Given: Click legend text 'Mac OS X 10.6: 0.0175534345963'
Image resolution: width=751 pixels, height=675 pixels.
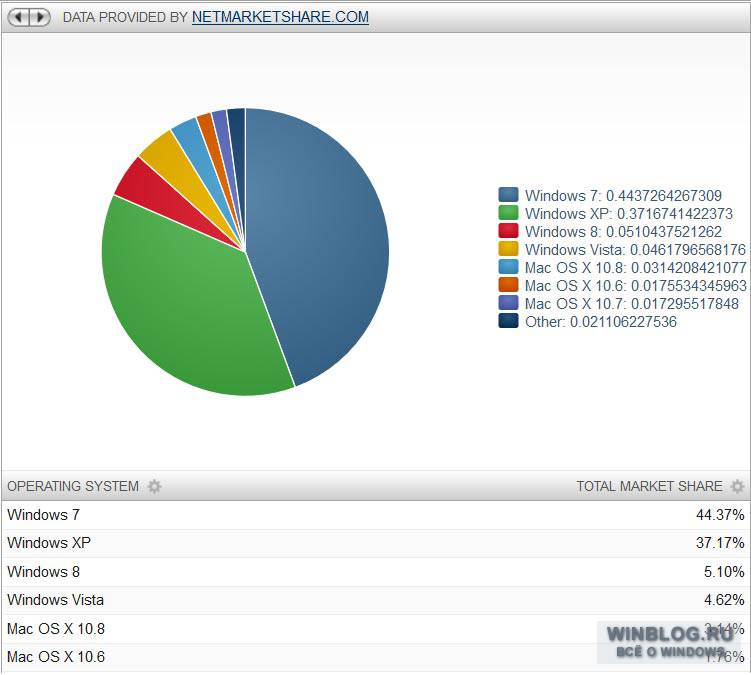Looking at the screenshot, I should coord(636,286).
